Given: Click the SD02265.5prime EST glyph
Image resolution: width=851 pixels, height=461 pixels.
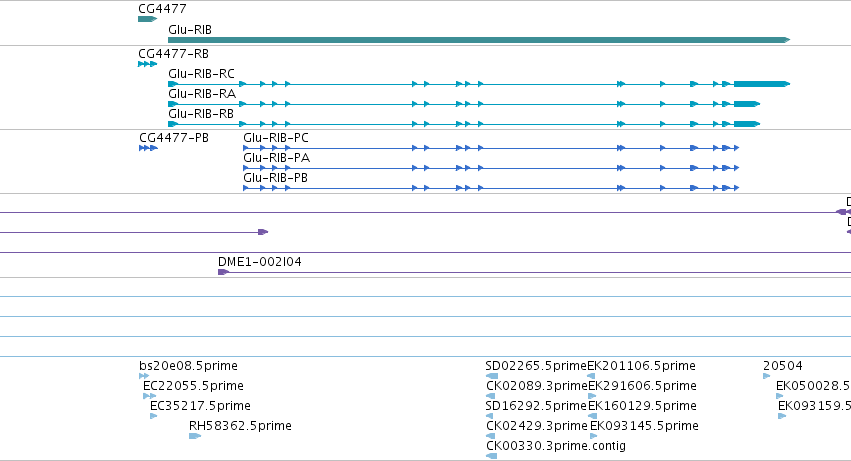Looking at the screenshot, I should point(492,376).
